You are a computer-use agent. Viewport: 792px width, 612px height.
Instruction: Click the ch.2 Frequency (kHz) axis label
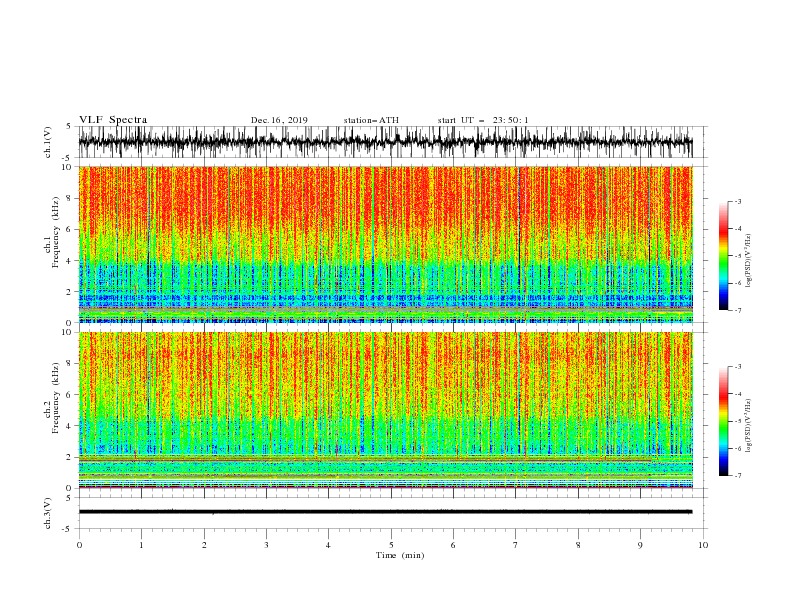(52, 398)
